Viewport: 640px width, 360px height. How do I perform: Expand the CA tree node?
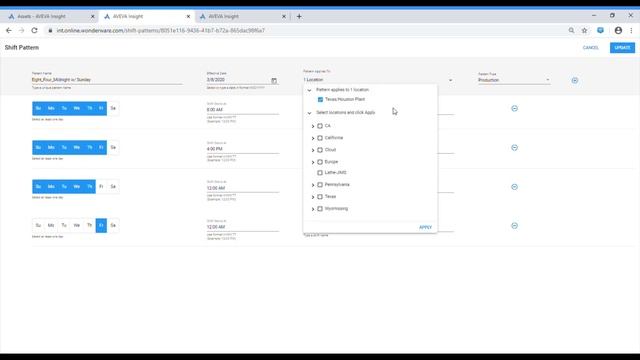pyautogui.click(x=313, y=127)
